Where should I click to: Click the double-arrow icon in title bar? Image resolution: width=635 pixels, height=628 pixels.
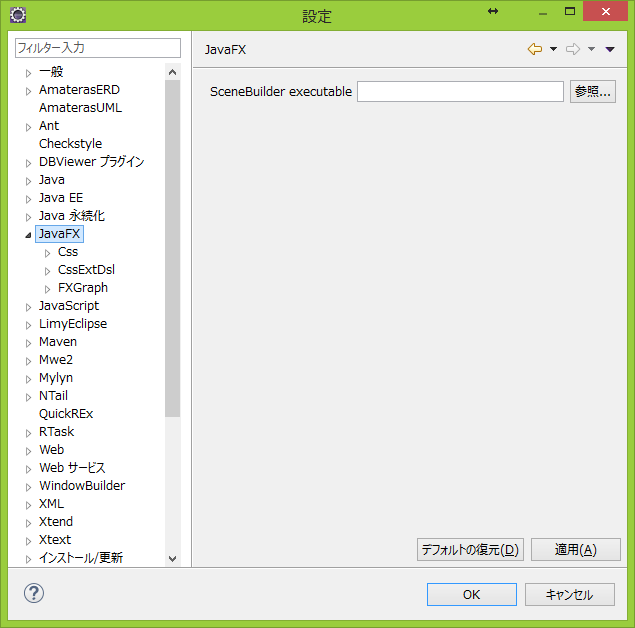click(x=493, y=11)
